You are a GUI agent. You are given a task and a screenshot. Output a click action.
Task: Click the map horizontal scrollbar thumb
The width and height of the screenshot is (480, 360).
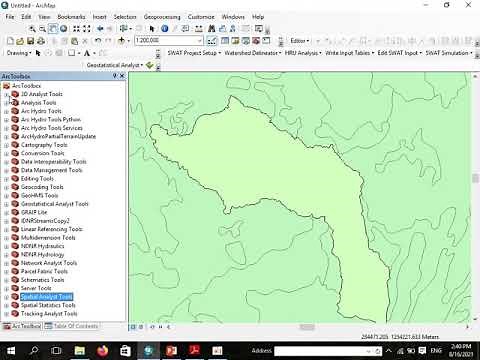pyautogui.click(x=307, y=327)
